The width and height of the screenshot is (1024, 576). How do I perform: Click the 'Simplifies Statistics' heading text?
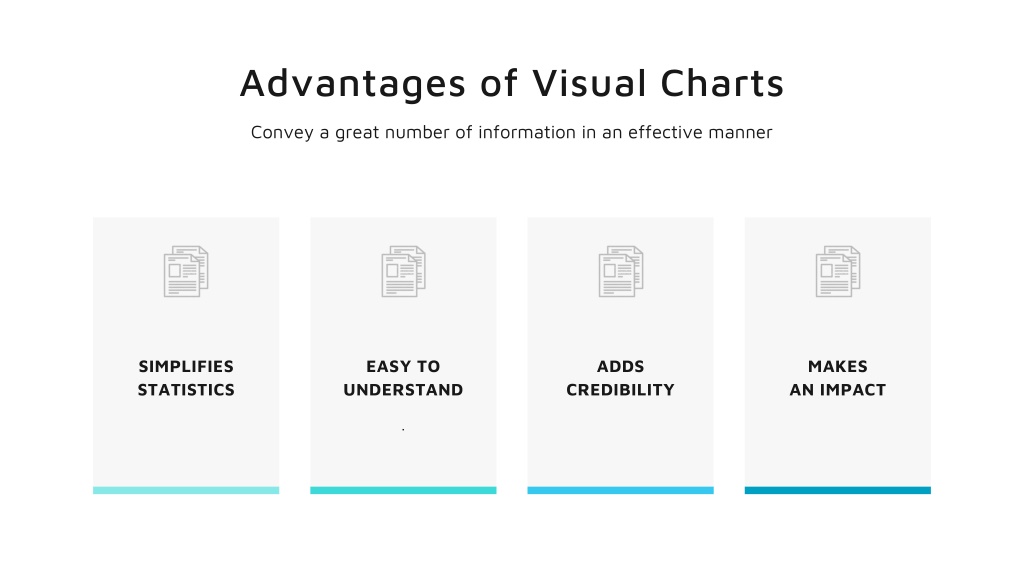click(x=186, y=378)
